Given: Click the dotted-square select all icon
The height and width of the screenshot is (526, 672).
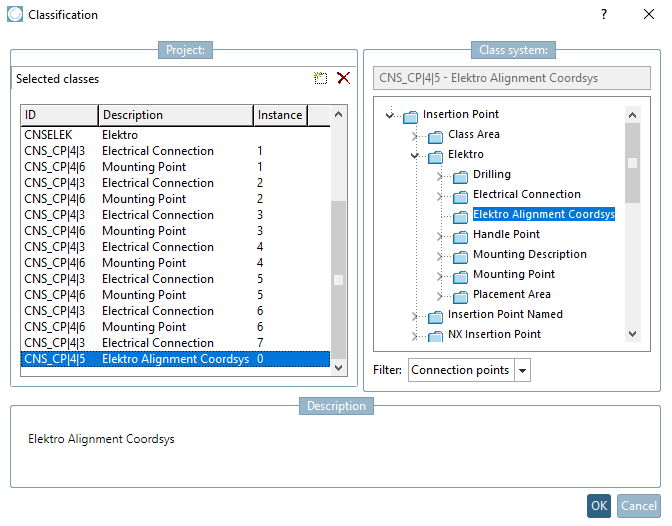Looking at the screenshot, I should pos(320,78).
